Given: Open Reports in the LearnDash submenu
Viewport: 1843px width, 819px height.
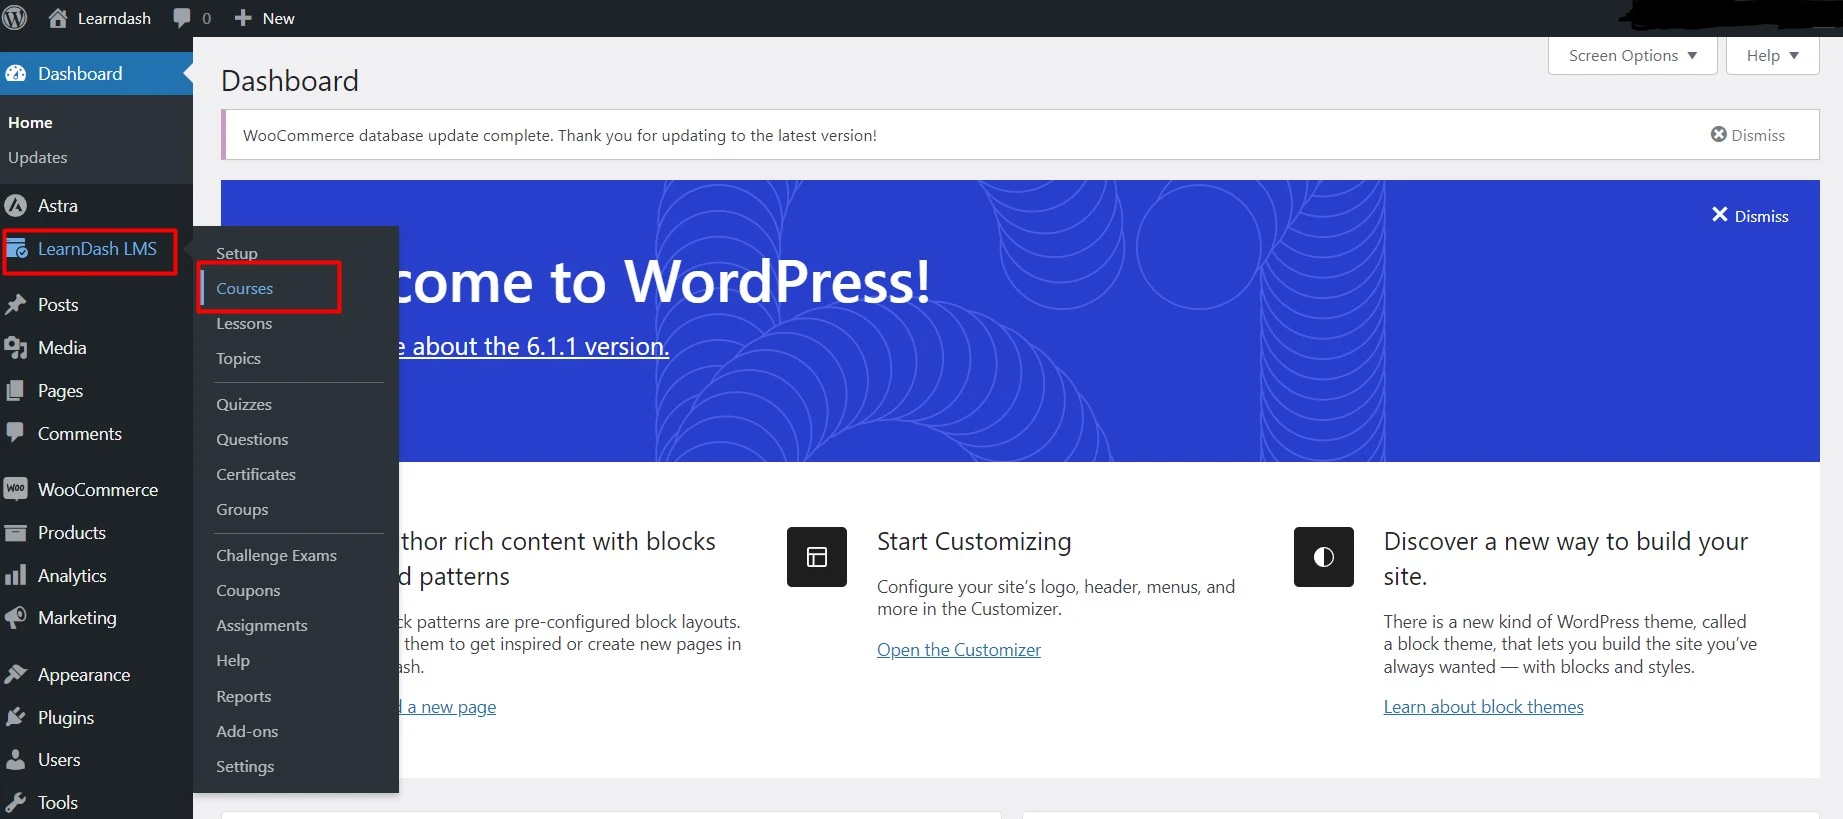Looking at the screenshot, I should click(x=244, y=696).
